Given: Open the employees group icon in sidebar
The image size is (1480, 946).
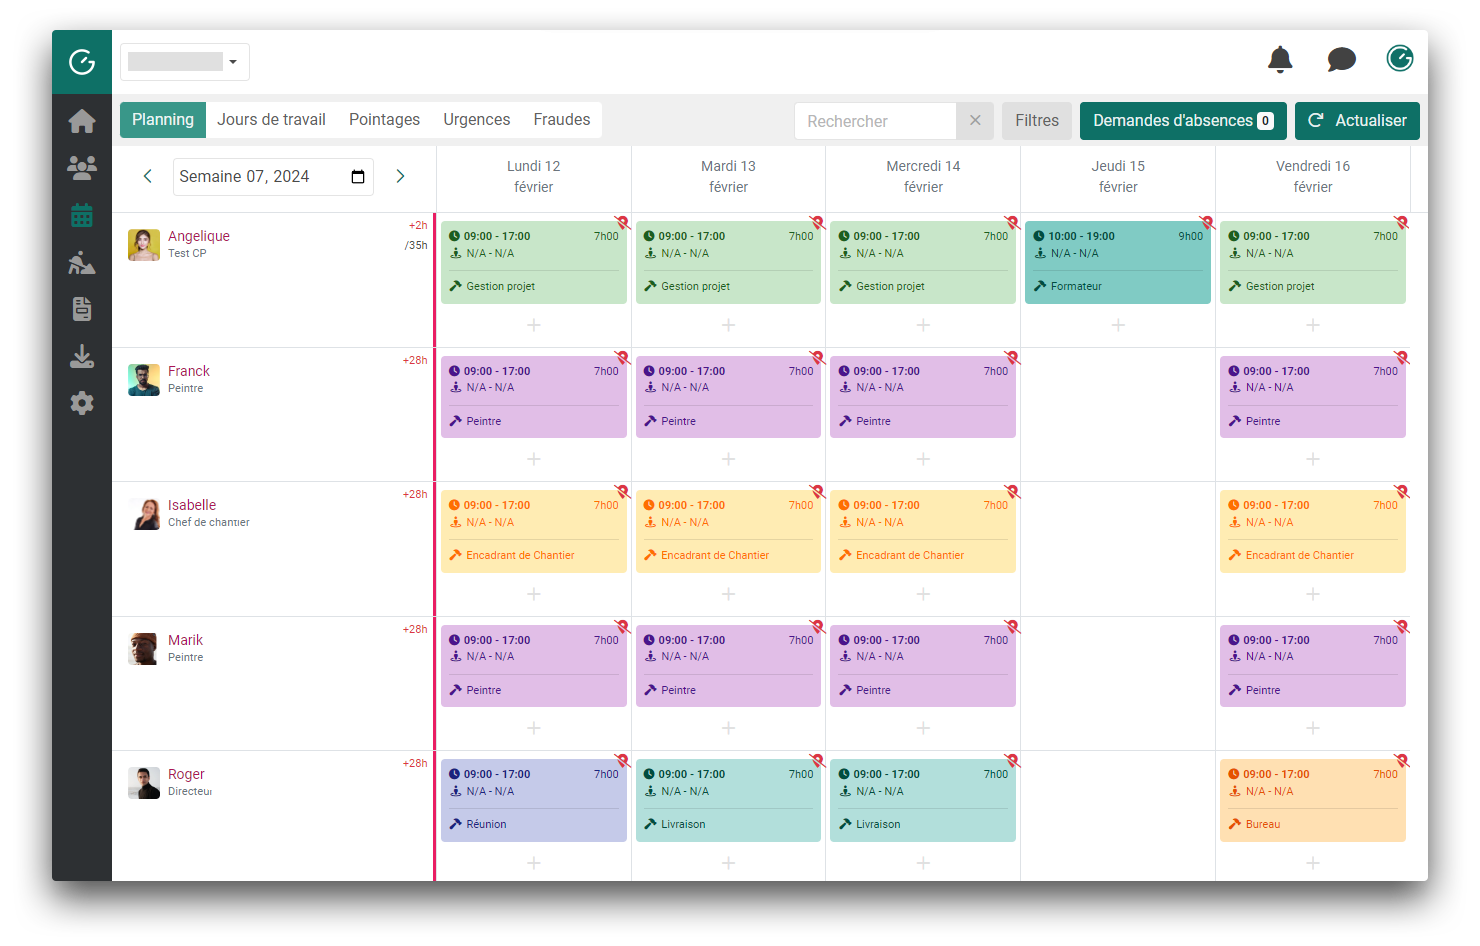Looking at the screenshot, I should [82, 167].
